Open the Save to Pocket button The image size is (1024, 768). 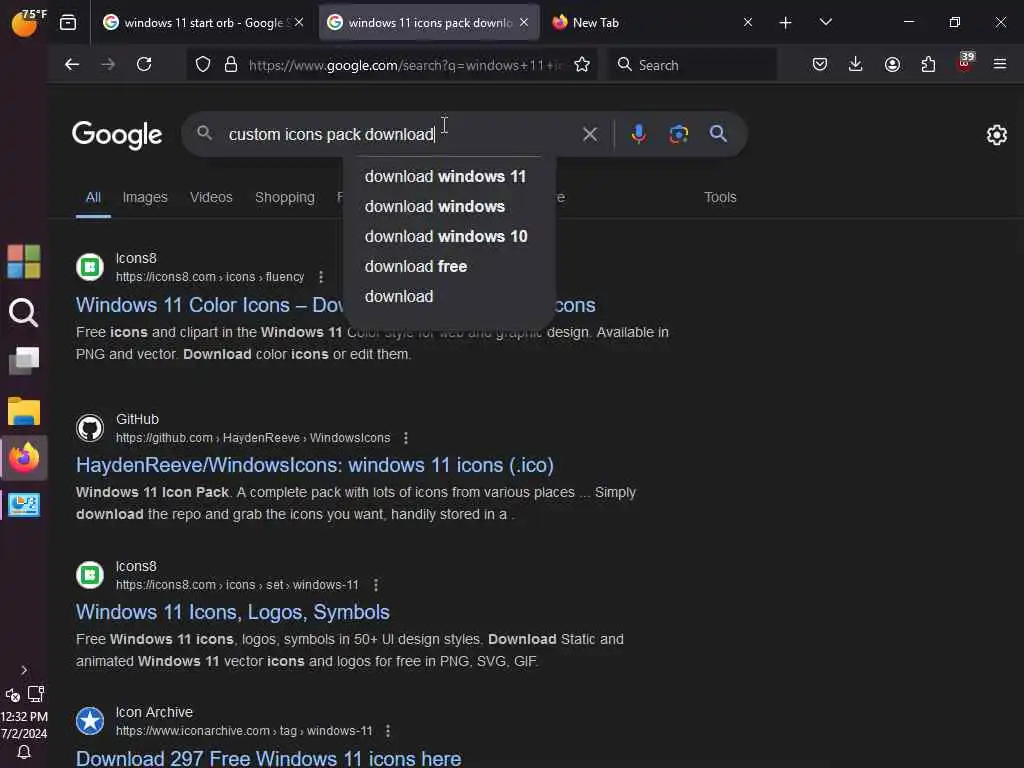pos(820,64)
